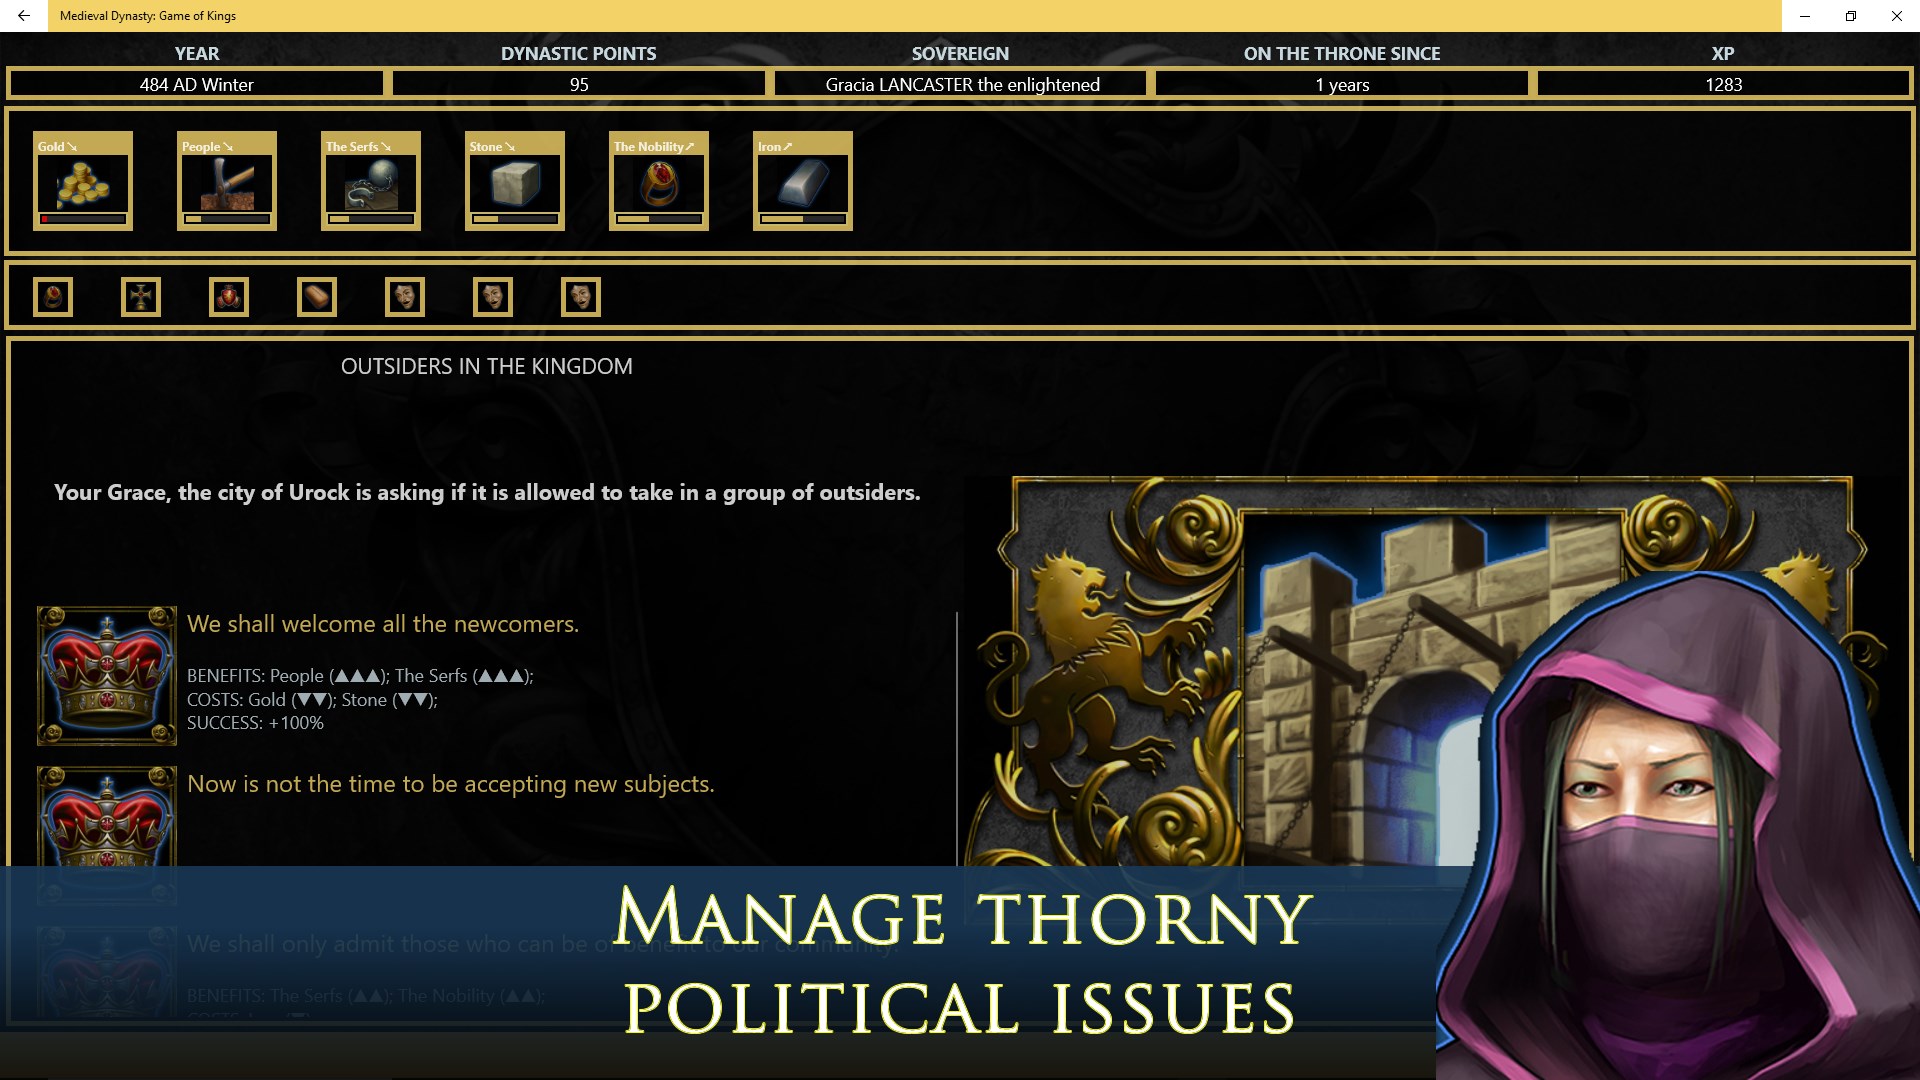
Task: Click the Sovereign name field
Action: coord(961,85)
